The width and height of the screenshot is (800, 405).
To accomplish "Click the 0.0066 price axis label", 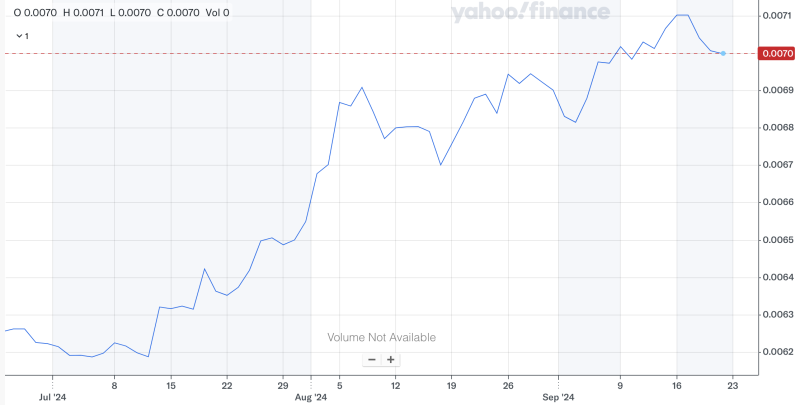I will point(778,203).
